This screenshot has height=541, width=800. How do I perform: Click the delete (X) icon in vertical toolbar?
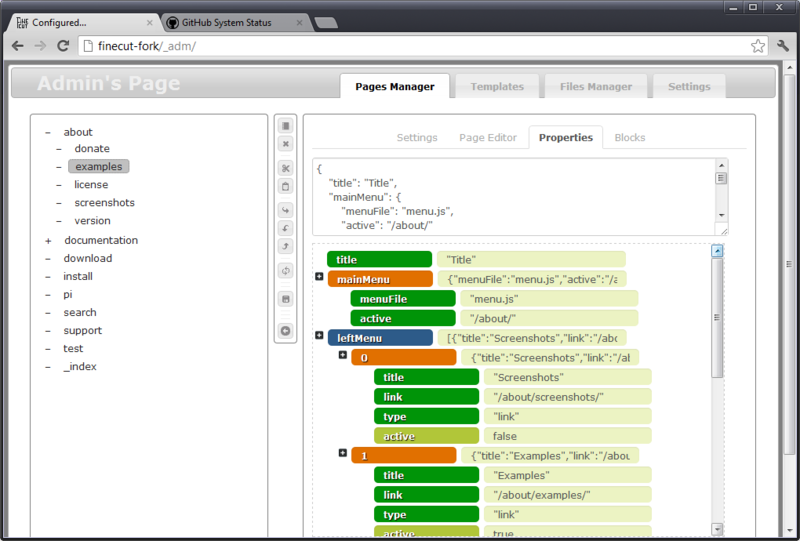286,144
